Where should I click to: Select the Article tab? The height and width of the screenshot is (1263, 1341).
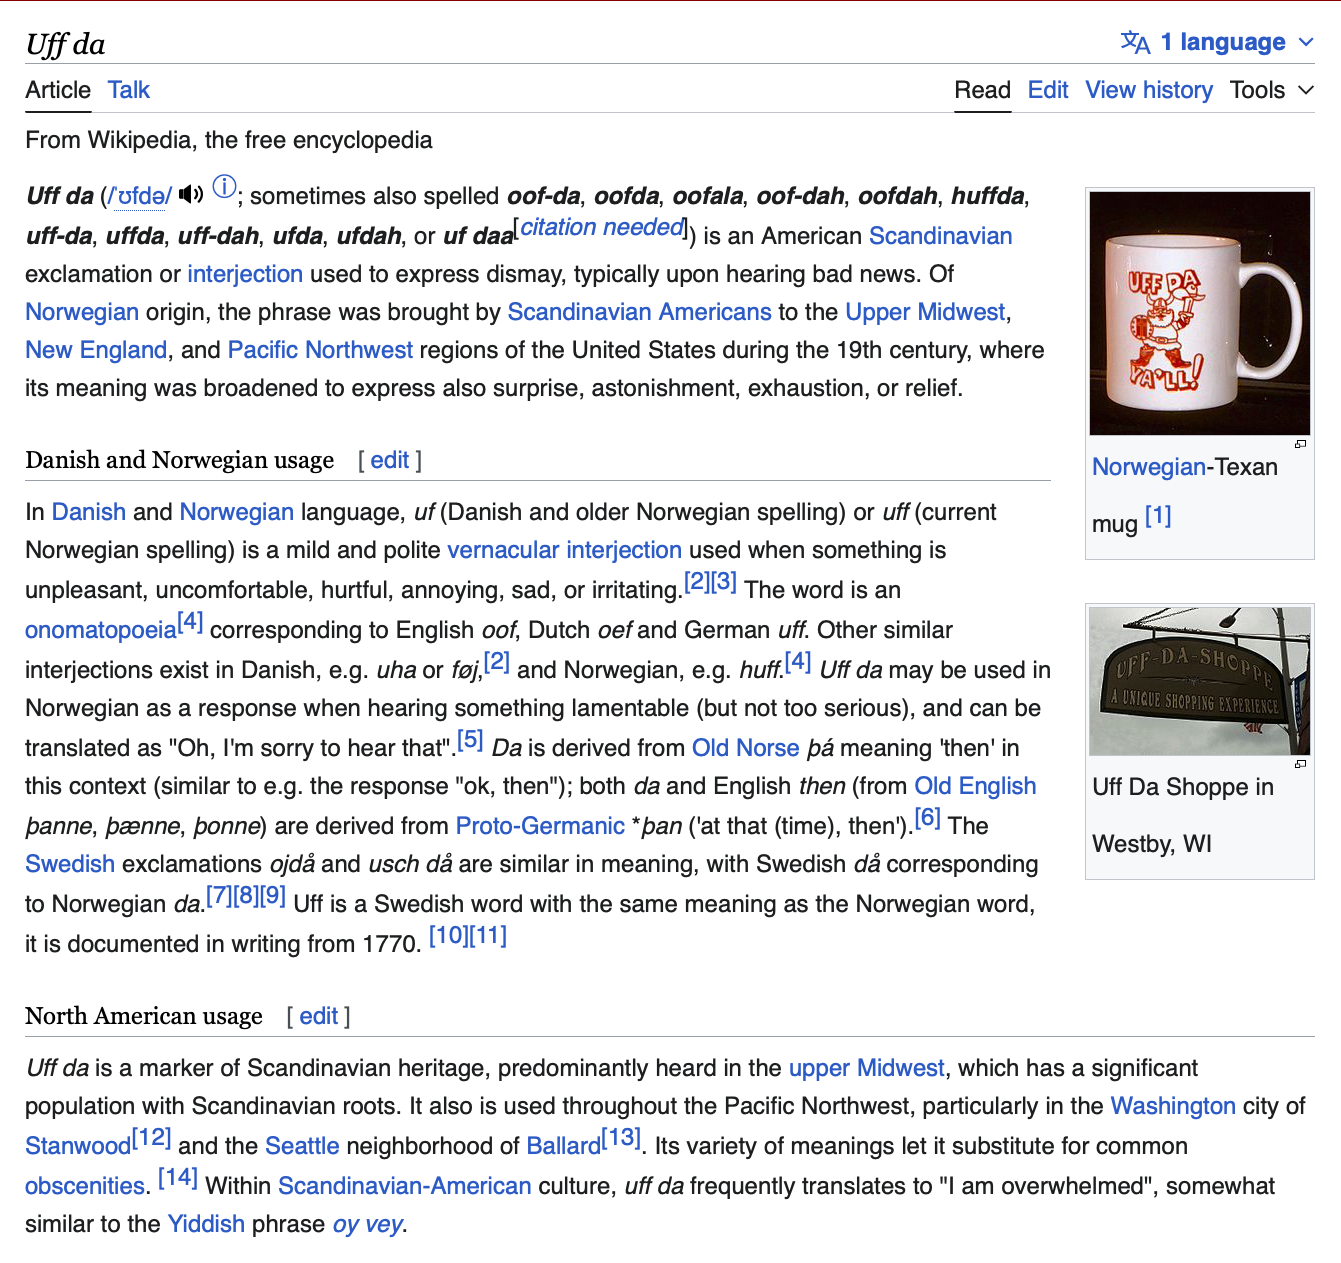tap(58, 90)
